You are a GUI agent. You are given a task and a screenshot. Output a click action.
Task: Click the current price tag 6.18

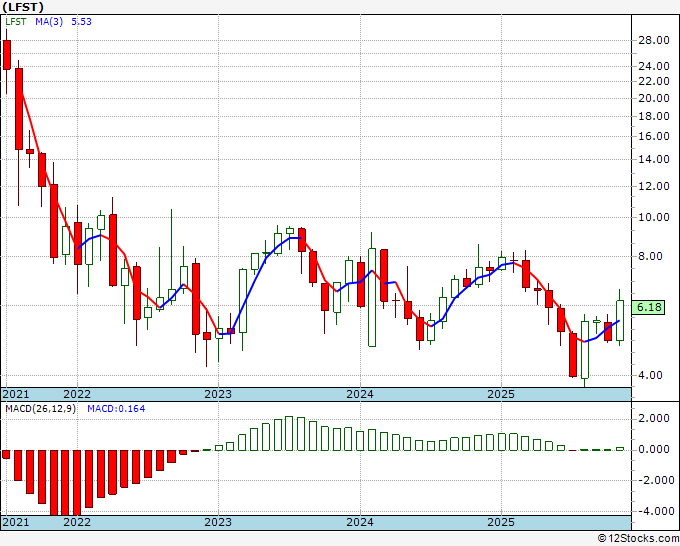pos(648,307)
